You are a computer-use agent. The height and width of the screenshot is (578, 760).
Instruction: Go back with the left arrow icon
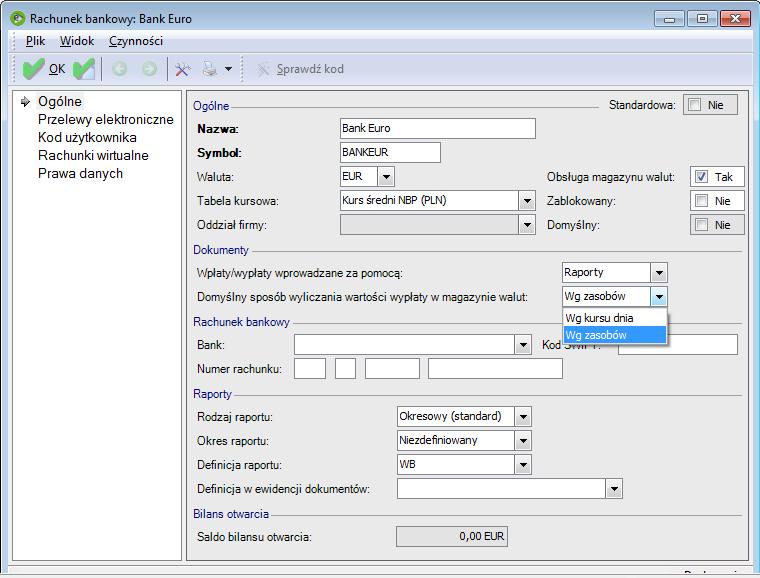(x=120, y=69)
